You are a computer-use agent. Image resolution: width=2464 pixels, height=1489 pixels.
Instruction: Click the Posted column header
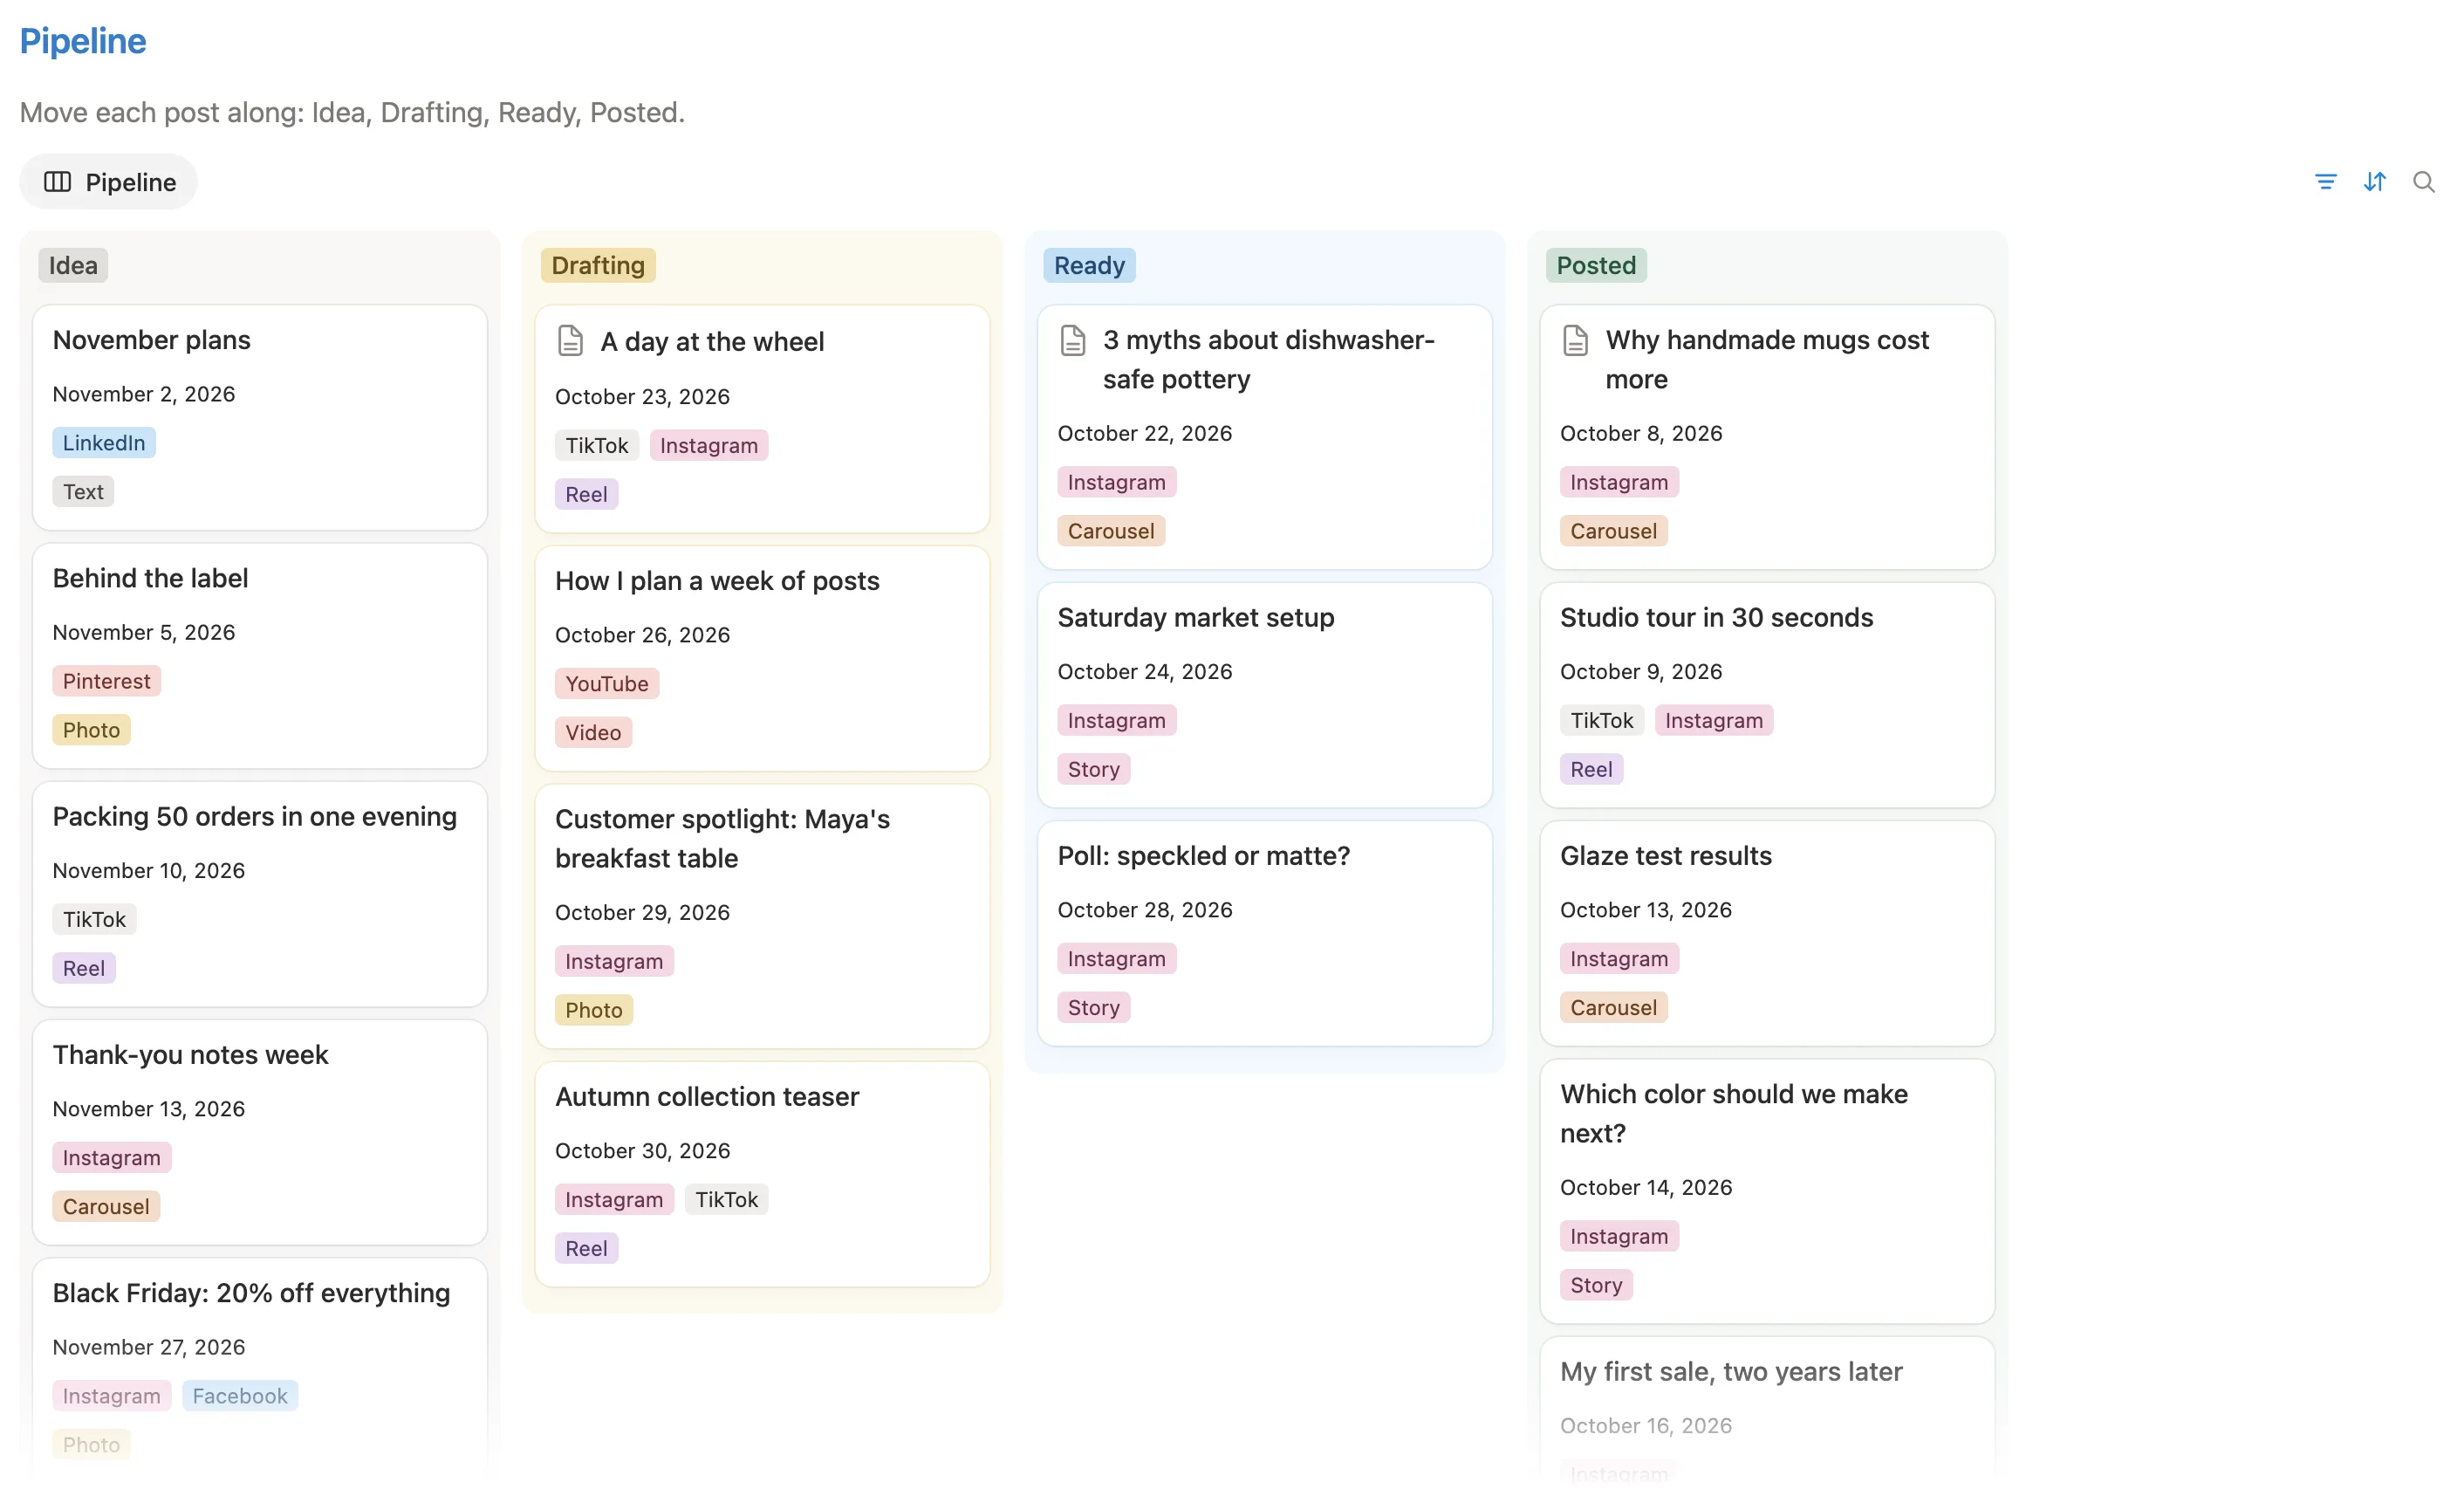(x=1596, y=265)
